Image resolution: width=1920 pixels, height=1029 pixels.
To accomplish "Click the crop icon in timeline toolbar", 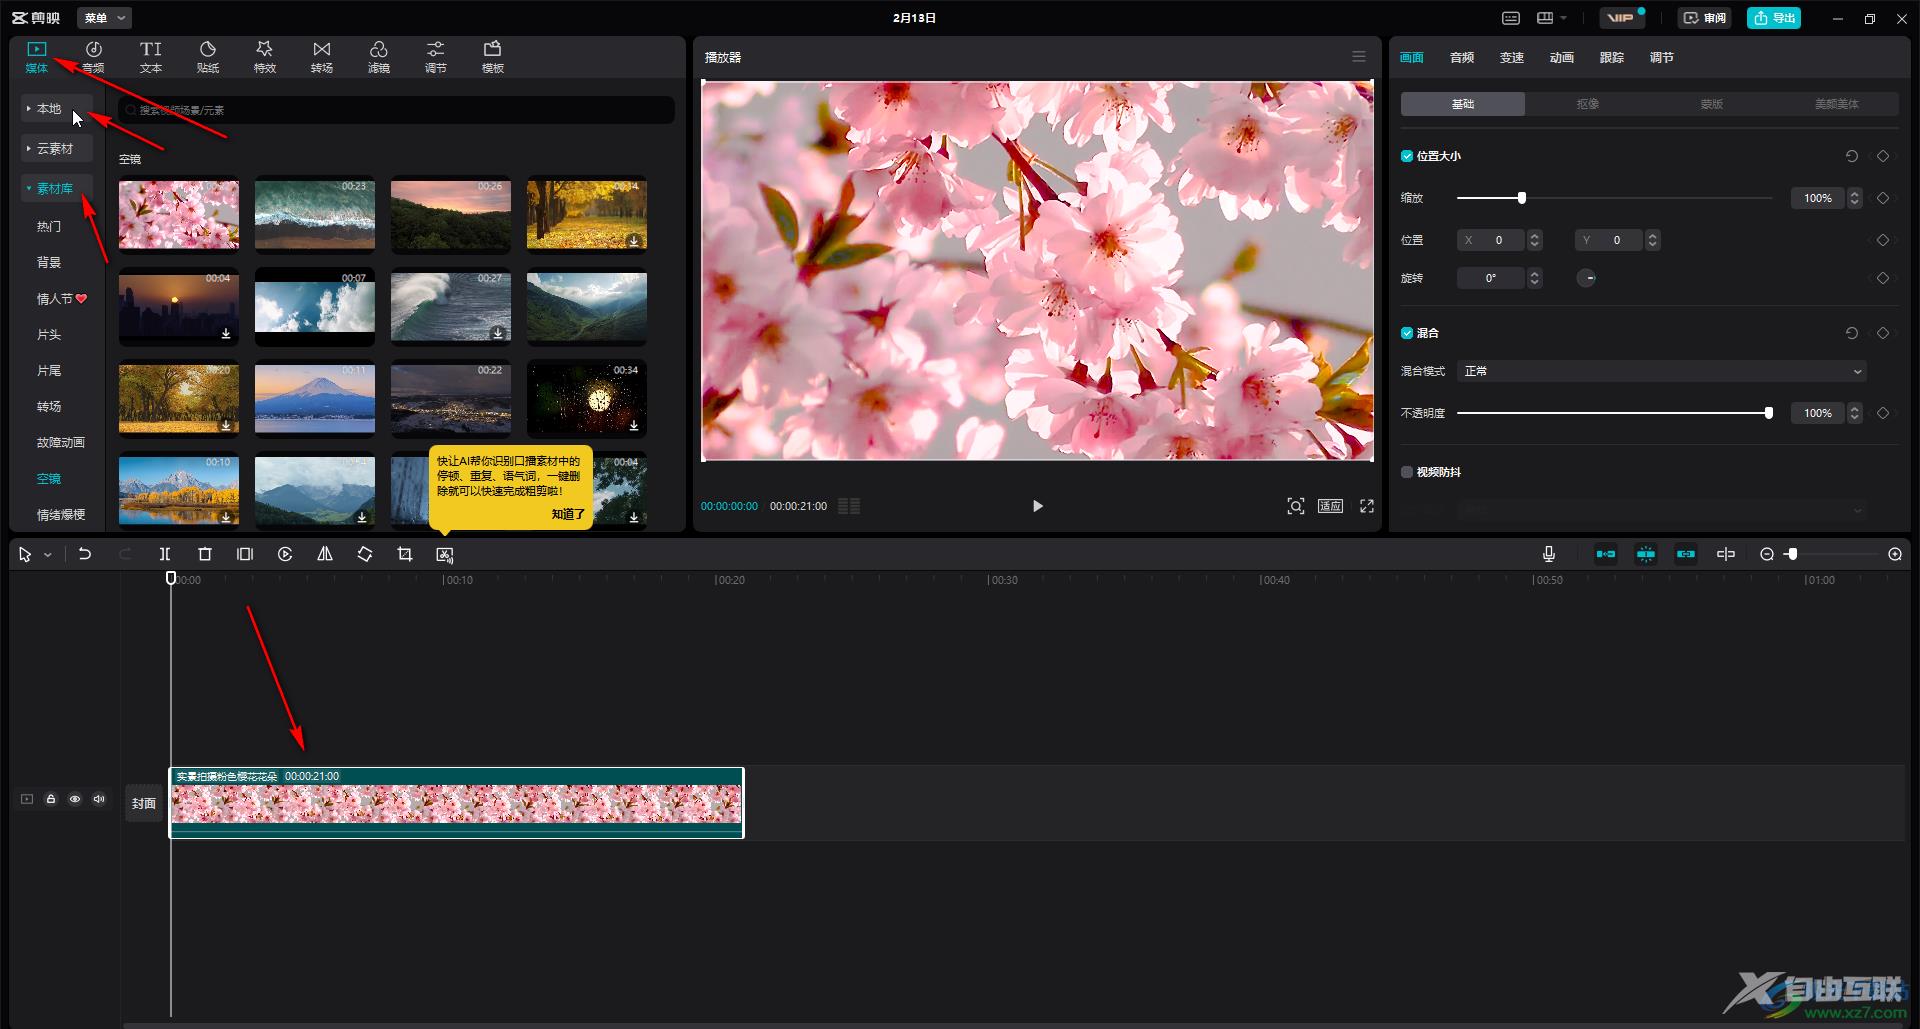I will [x=405, y=554].
